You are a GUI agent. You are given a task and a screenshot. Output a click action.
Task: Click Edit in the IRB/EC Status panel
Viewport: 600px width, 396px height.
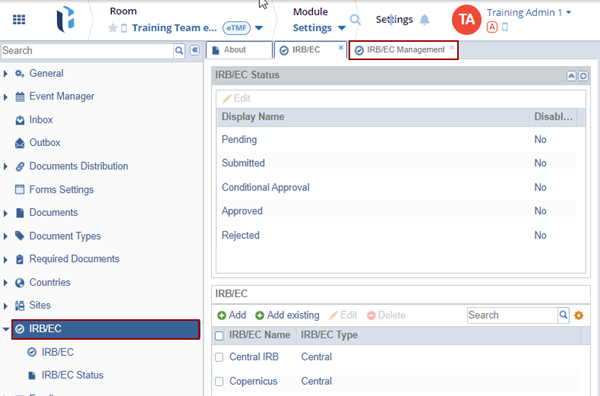coord(236,99)
